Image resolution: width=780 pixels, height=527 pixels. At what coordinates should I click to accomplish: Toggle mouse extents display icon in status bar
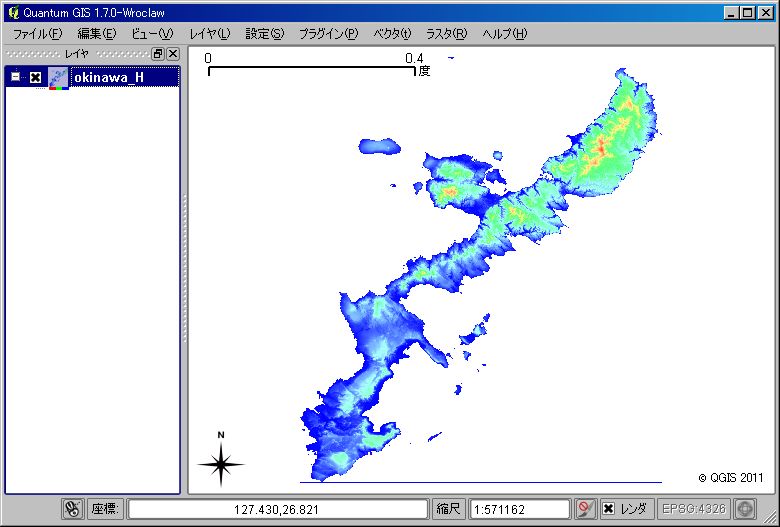[x=73, y=509]
